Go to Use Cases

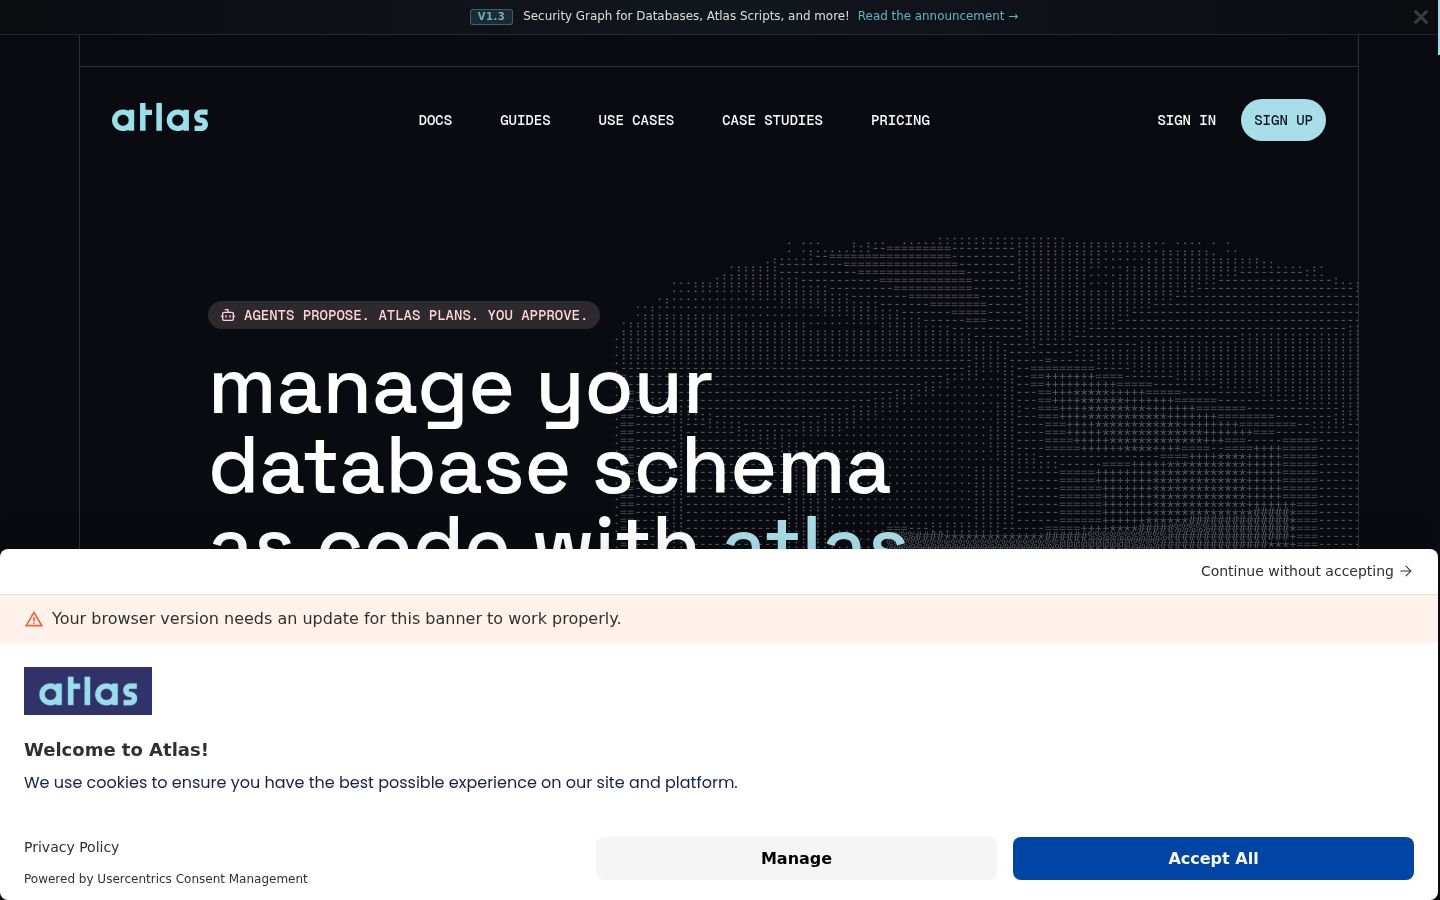tap(636, 120)
